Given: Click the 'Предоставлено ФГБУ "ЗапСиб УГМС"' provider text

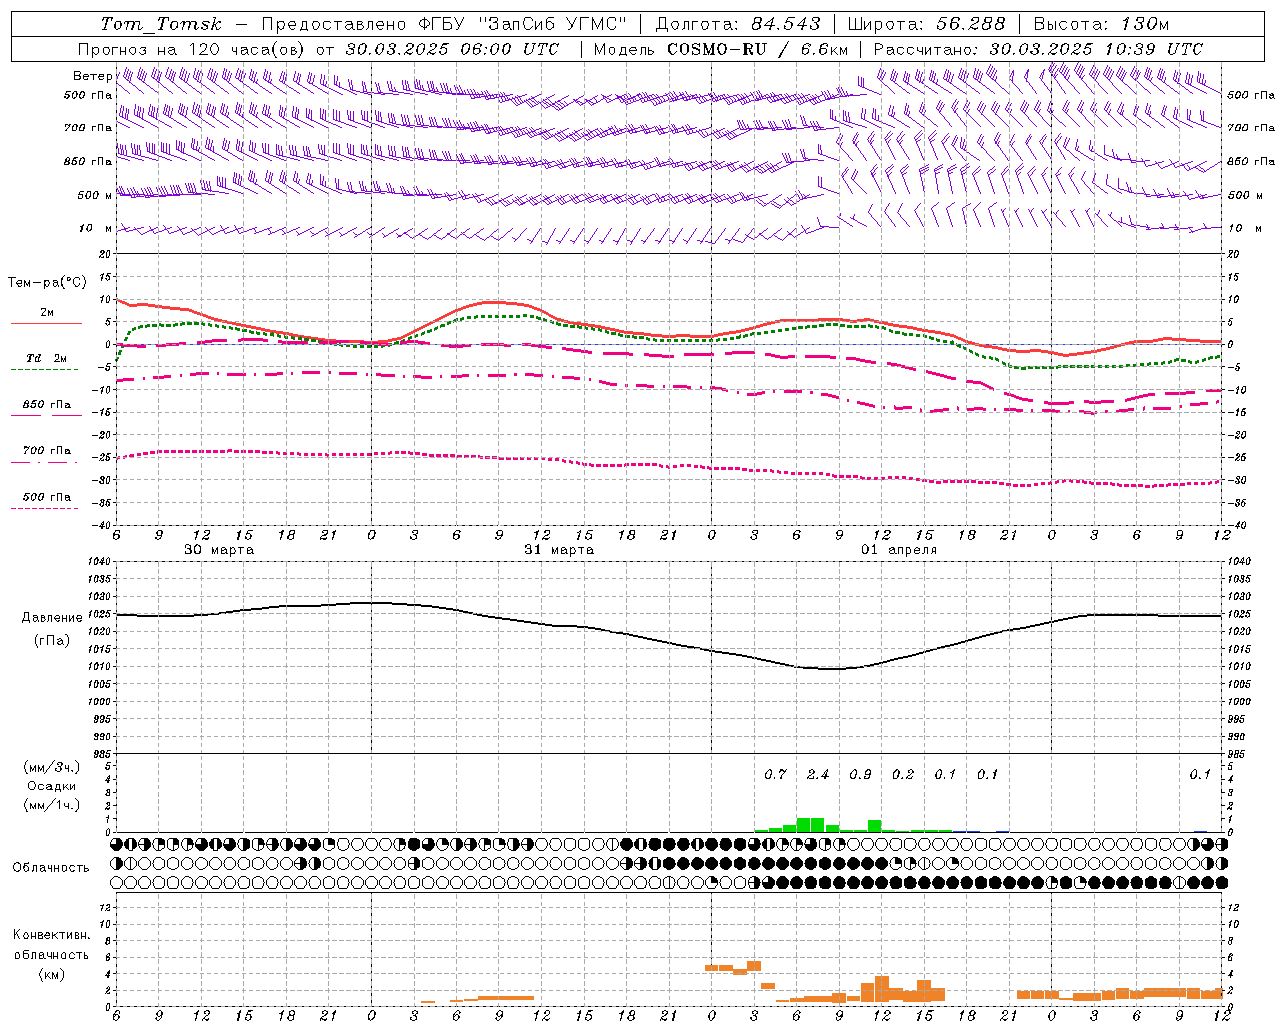Looking at the screenshot, I should pos(443,24).
